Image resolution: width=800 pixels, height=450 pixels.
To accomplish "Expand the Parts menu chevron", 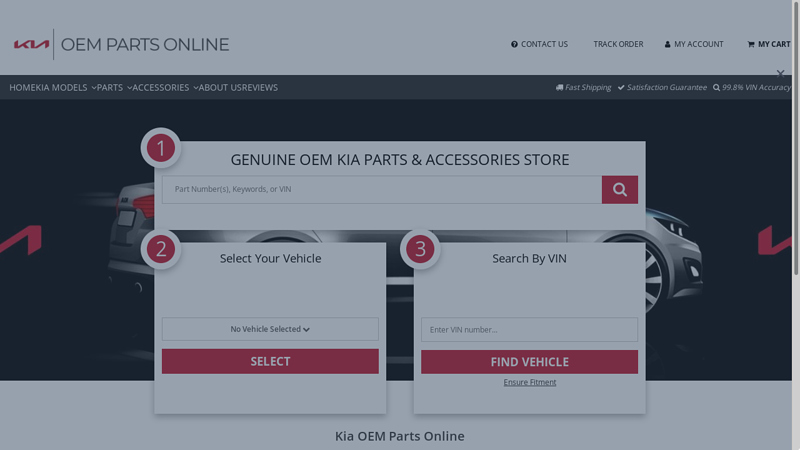I will tap(130, 88).
